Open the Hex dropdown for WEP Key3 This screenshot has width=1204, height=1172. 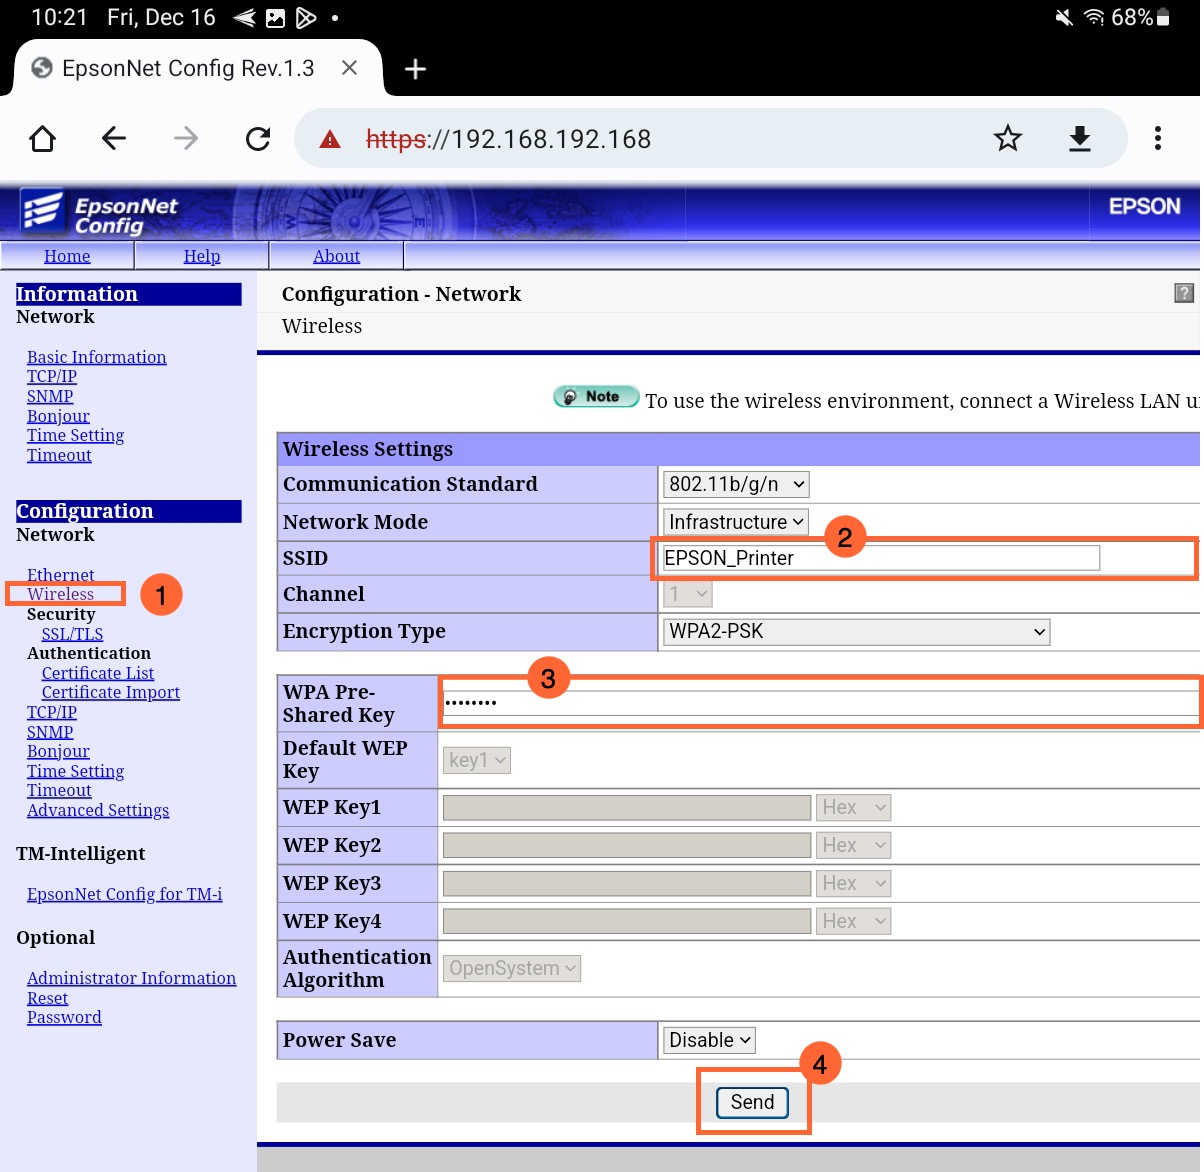click(854, 883)
